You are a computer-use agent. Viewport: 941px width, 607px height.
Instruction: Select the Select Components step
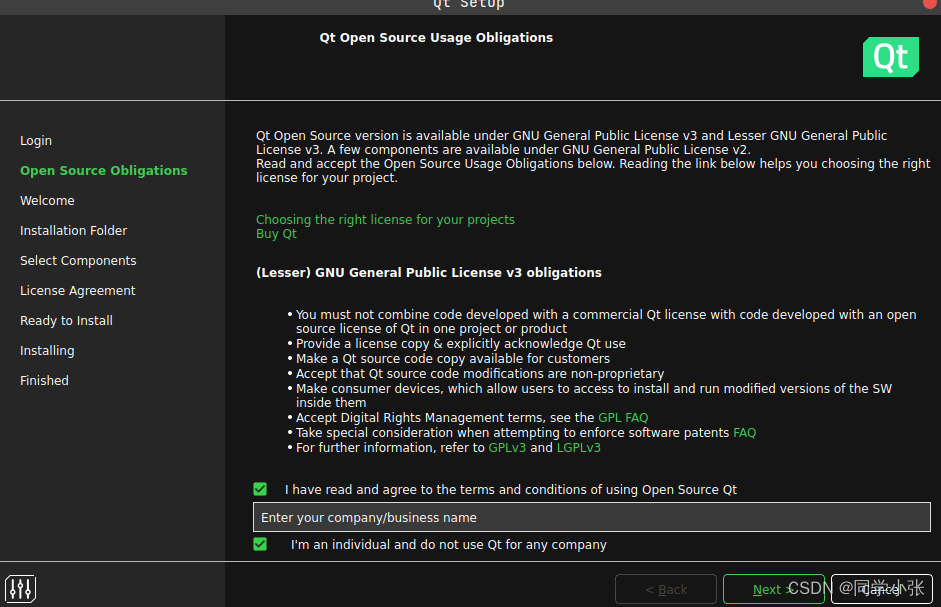click(x=78, y=261)
